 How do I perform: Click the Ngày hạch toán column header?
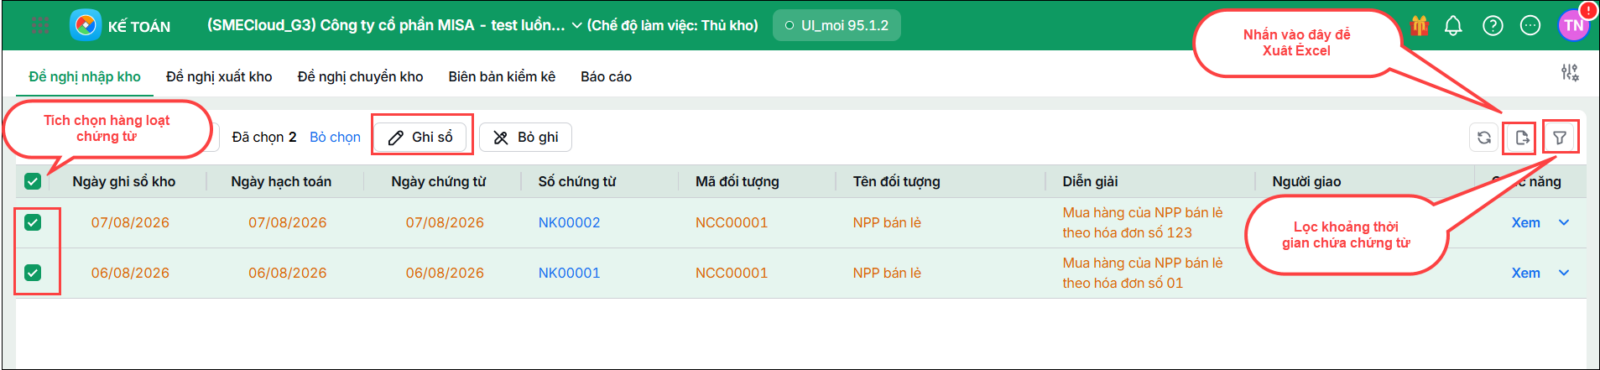tap(281, 182)
